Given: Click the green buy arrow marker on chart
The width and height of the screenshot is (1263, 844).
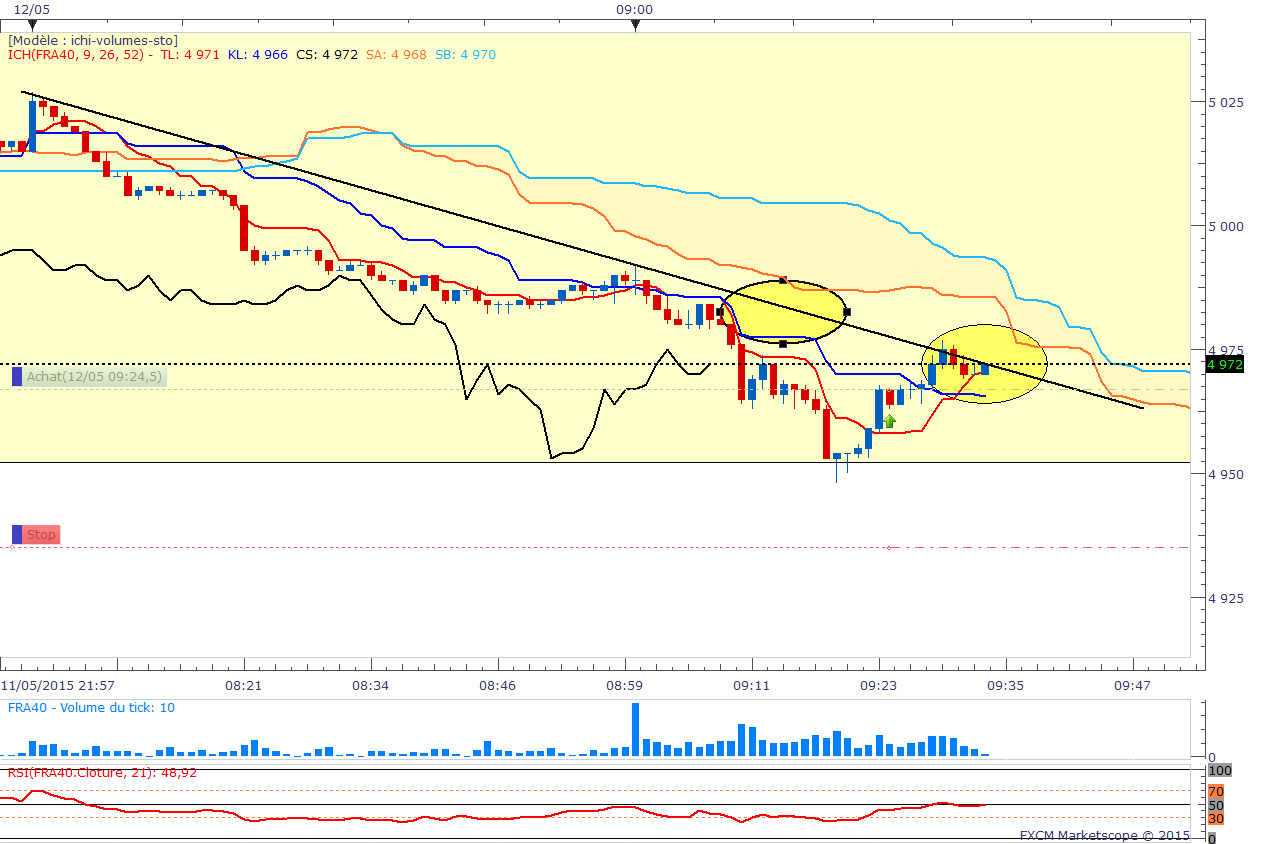Looking at the screenshot, I should pos(889,421).
